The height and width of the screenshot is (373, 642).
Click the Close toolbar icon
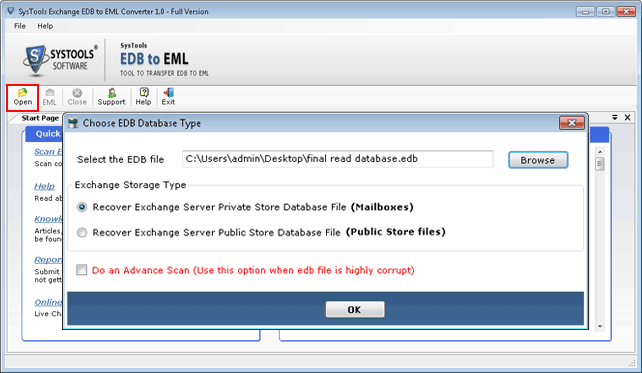click(x=77, y=97)
